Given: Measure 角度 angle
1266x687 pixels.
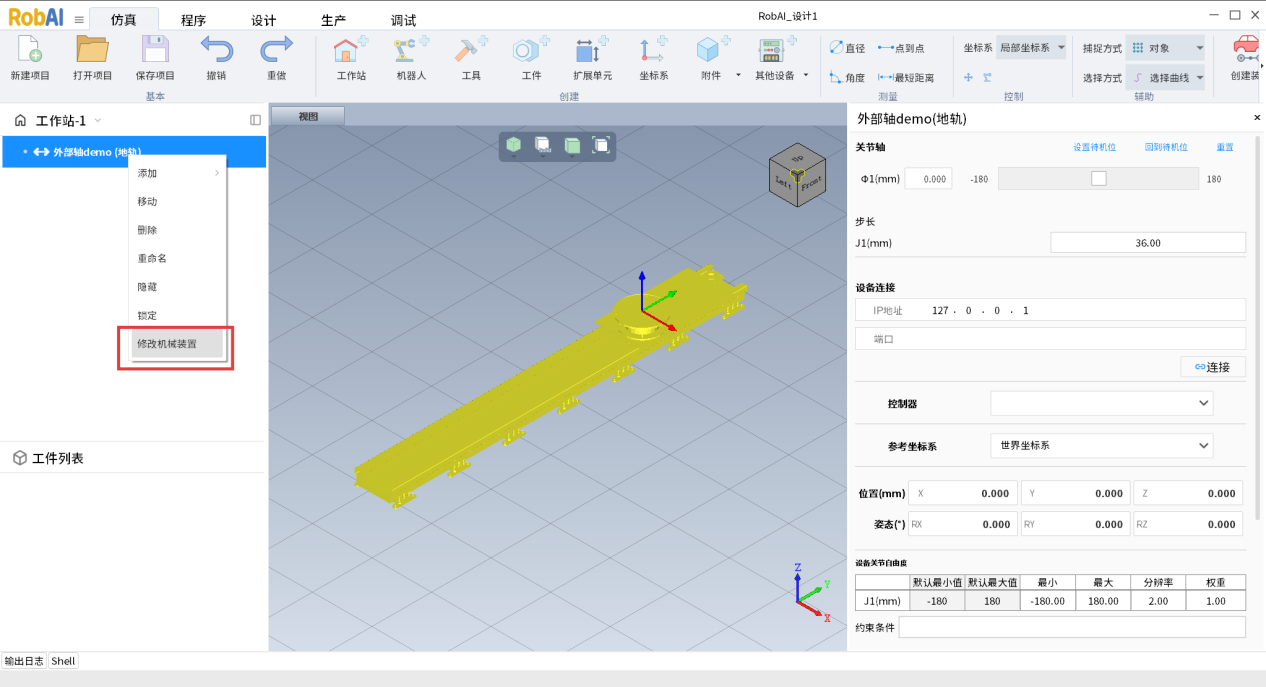Looking at the screenshot, I should pyautogui.click(x=847, y=77).
